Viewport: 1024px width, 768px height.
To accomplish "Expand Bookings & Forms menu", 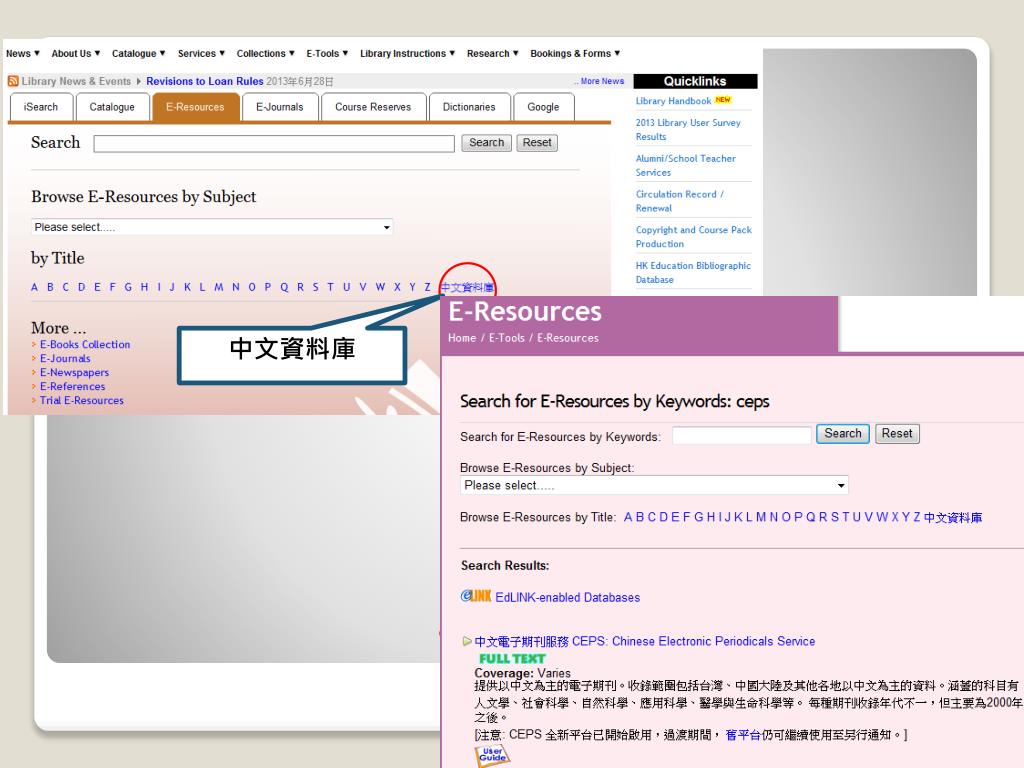I will coord(575,54).
